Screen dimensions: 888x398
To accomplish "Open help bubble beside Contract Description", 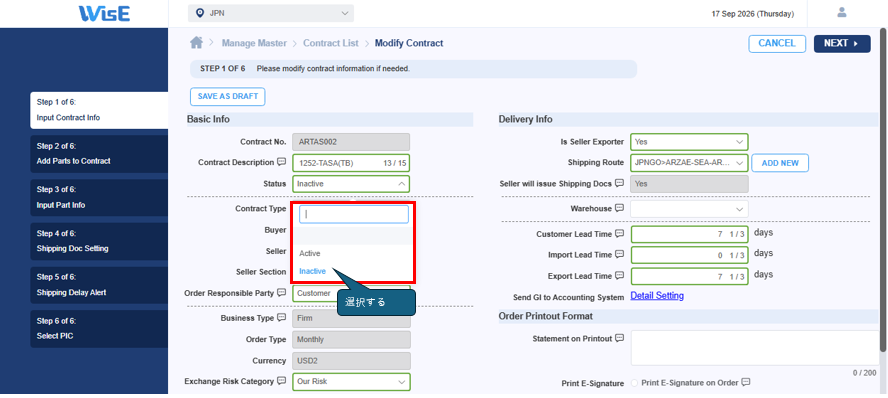I will [281, 162].
